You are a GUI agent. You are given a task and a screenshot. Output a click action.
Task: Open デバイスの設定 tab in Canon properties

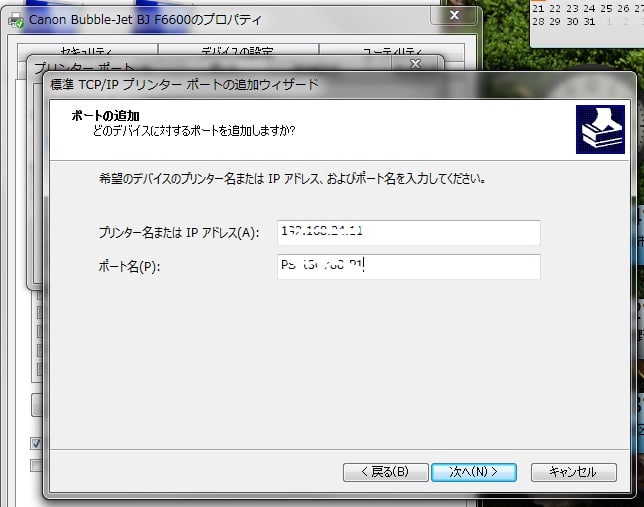(238, 50)
